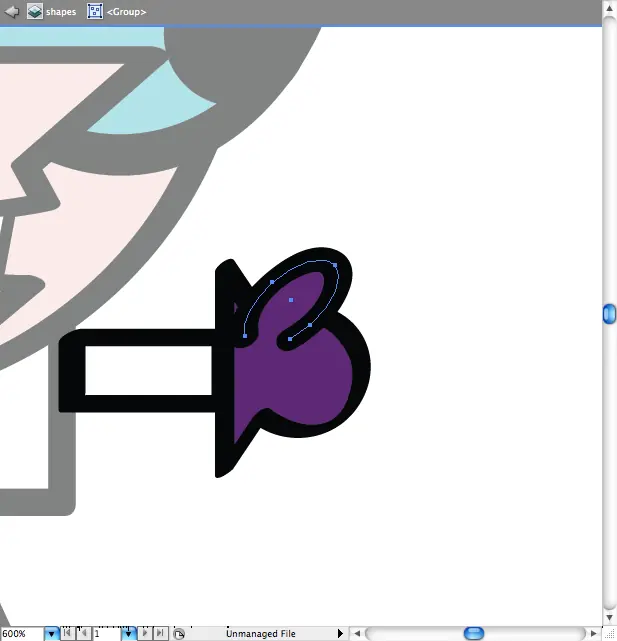This screenshot has height=641, width=617.
Task: Go to previous artboard button
Action: [x=84, y=633]
